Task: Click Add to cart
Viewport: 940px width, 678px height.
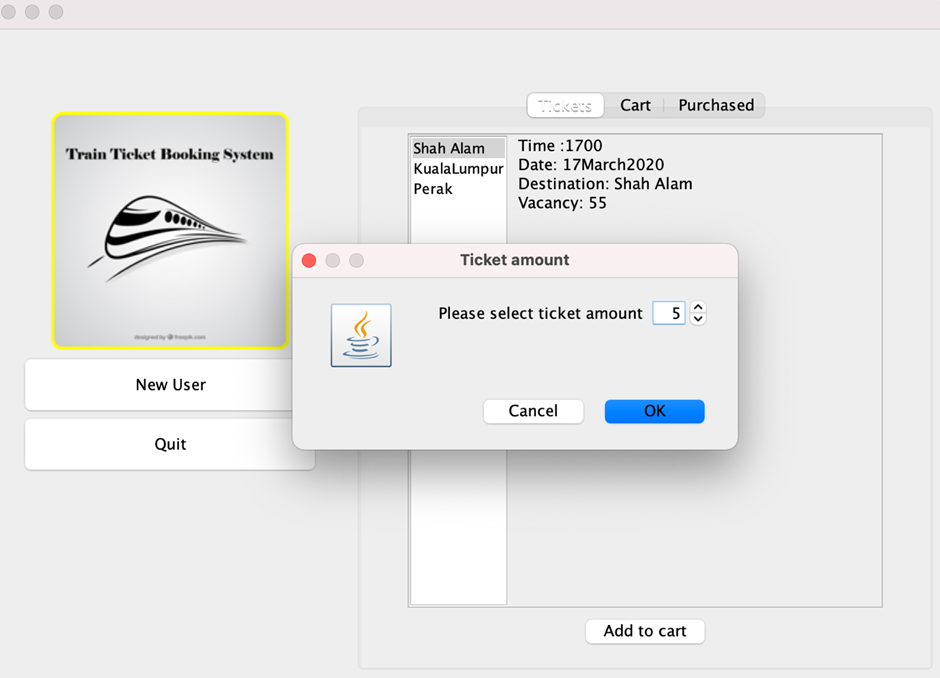Action: point(644,631)
